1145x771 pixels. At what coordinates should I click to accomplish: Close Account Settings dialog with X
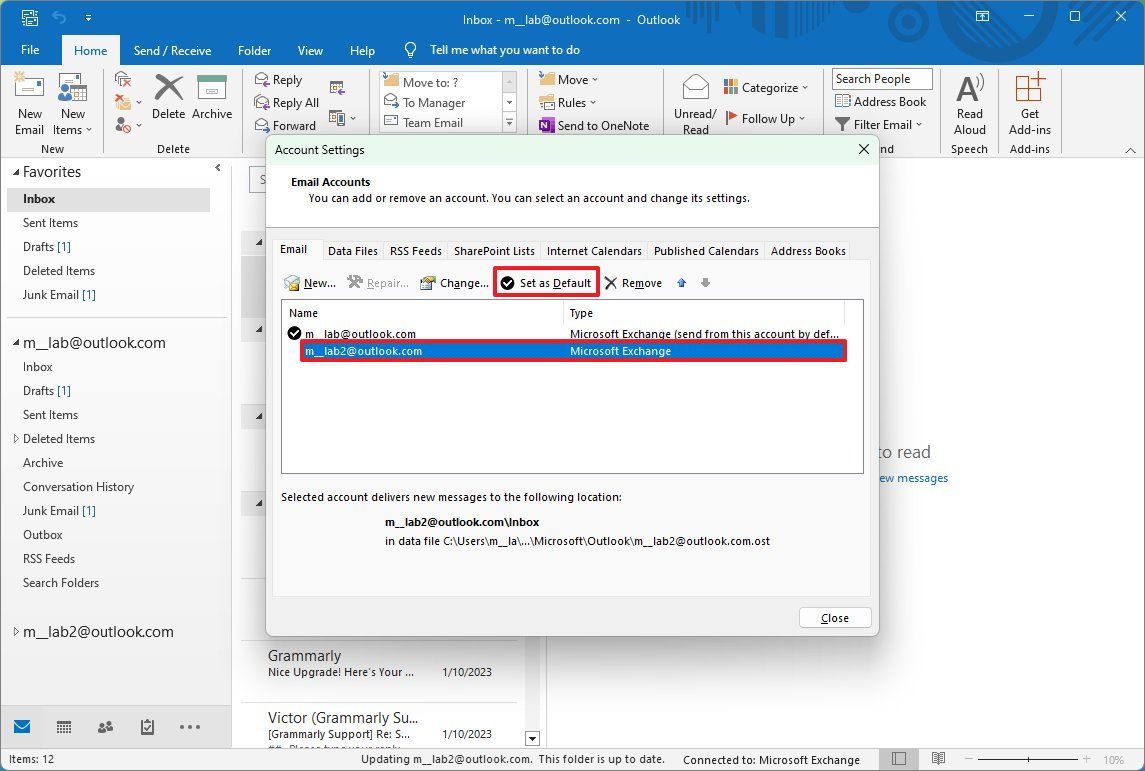[x=864, y=149]
